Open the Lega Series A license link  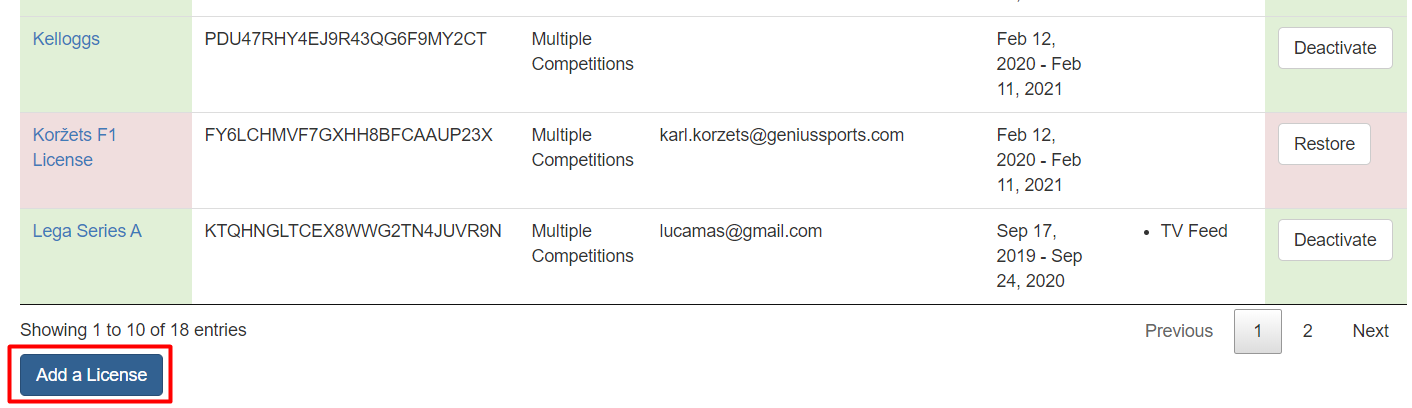tap(87, 231)
